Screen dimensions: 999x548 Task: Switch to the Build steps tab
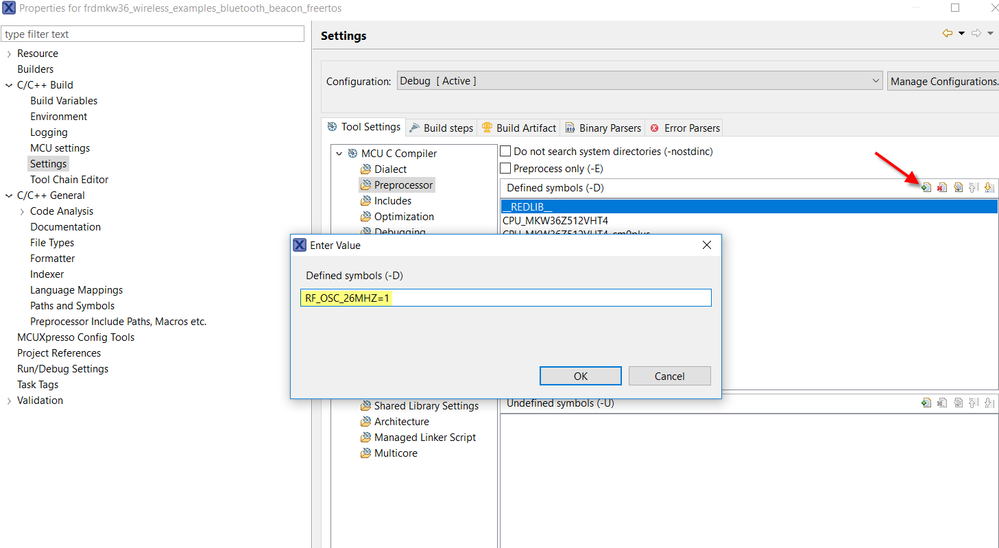pos(441,128)
